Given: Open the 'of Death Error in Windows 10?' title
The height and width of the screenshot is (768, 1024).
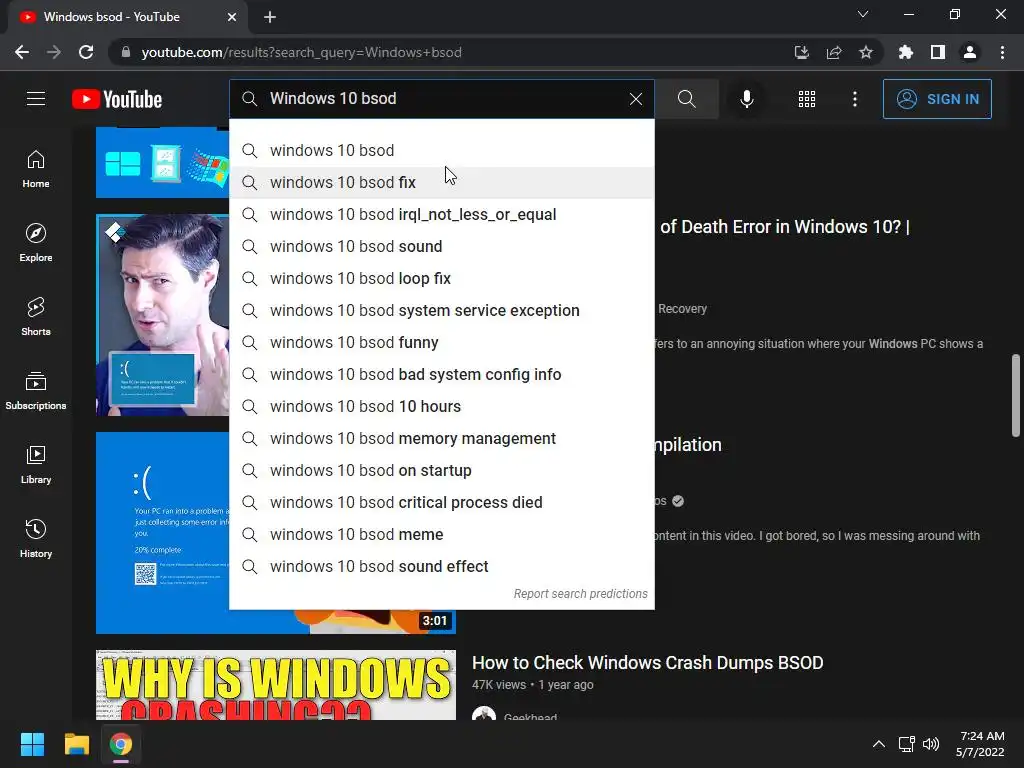Looking at the screenshot, I should pyautogui.click(x=784, y=227).
